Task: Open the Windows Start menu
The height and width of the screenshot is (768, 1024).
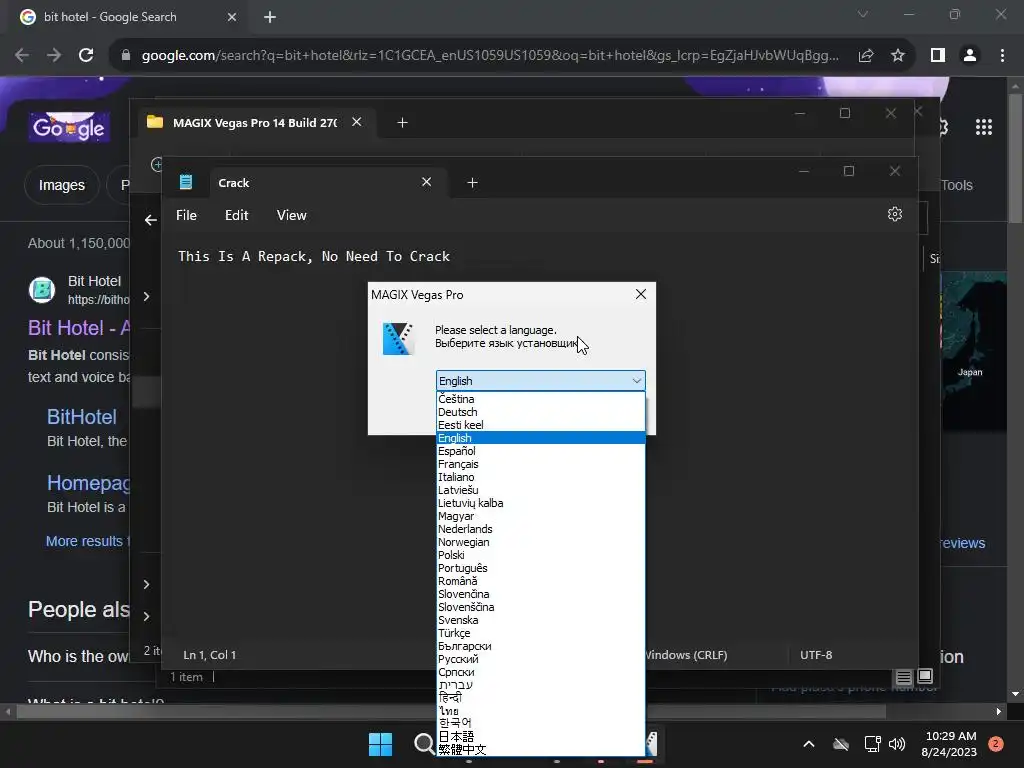Action: click(380, 744)
